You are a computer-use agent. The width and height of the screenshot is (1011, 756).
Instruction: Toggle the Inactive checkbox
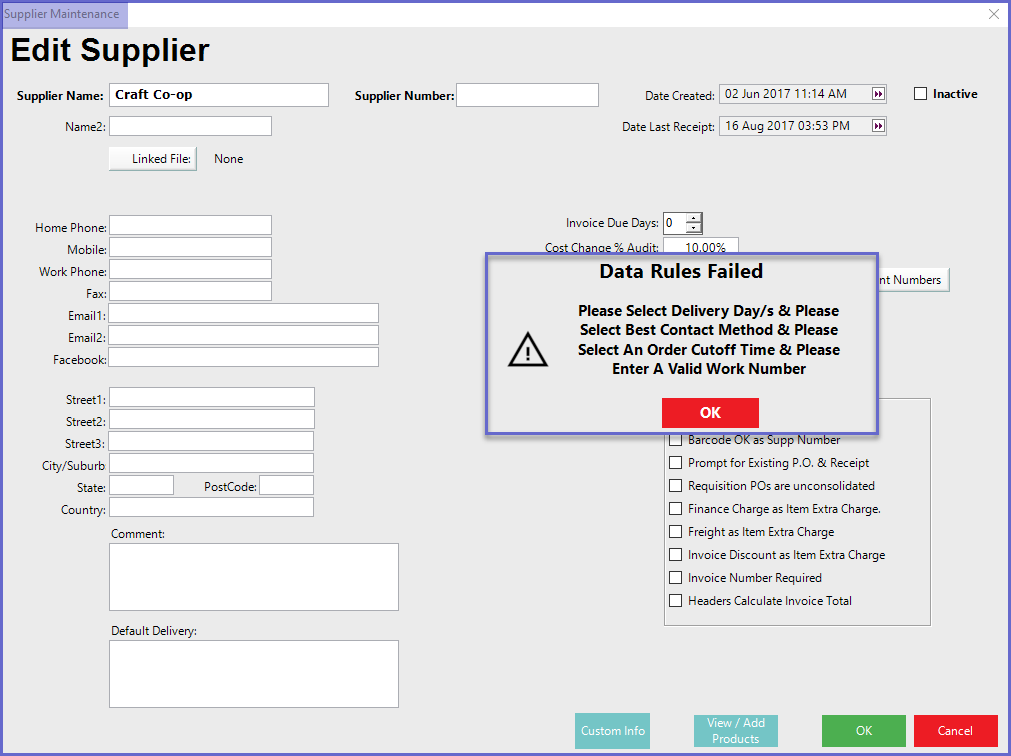point(921,94)
